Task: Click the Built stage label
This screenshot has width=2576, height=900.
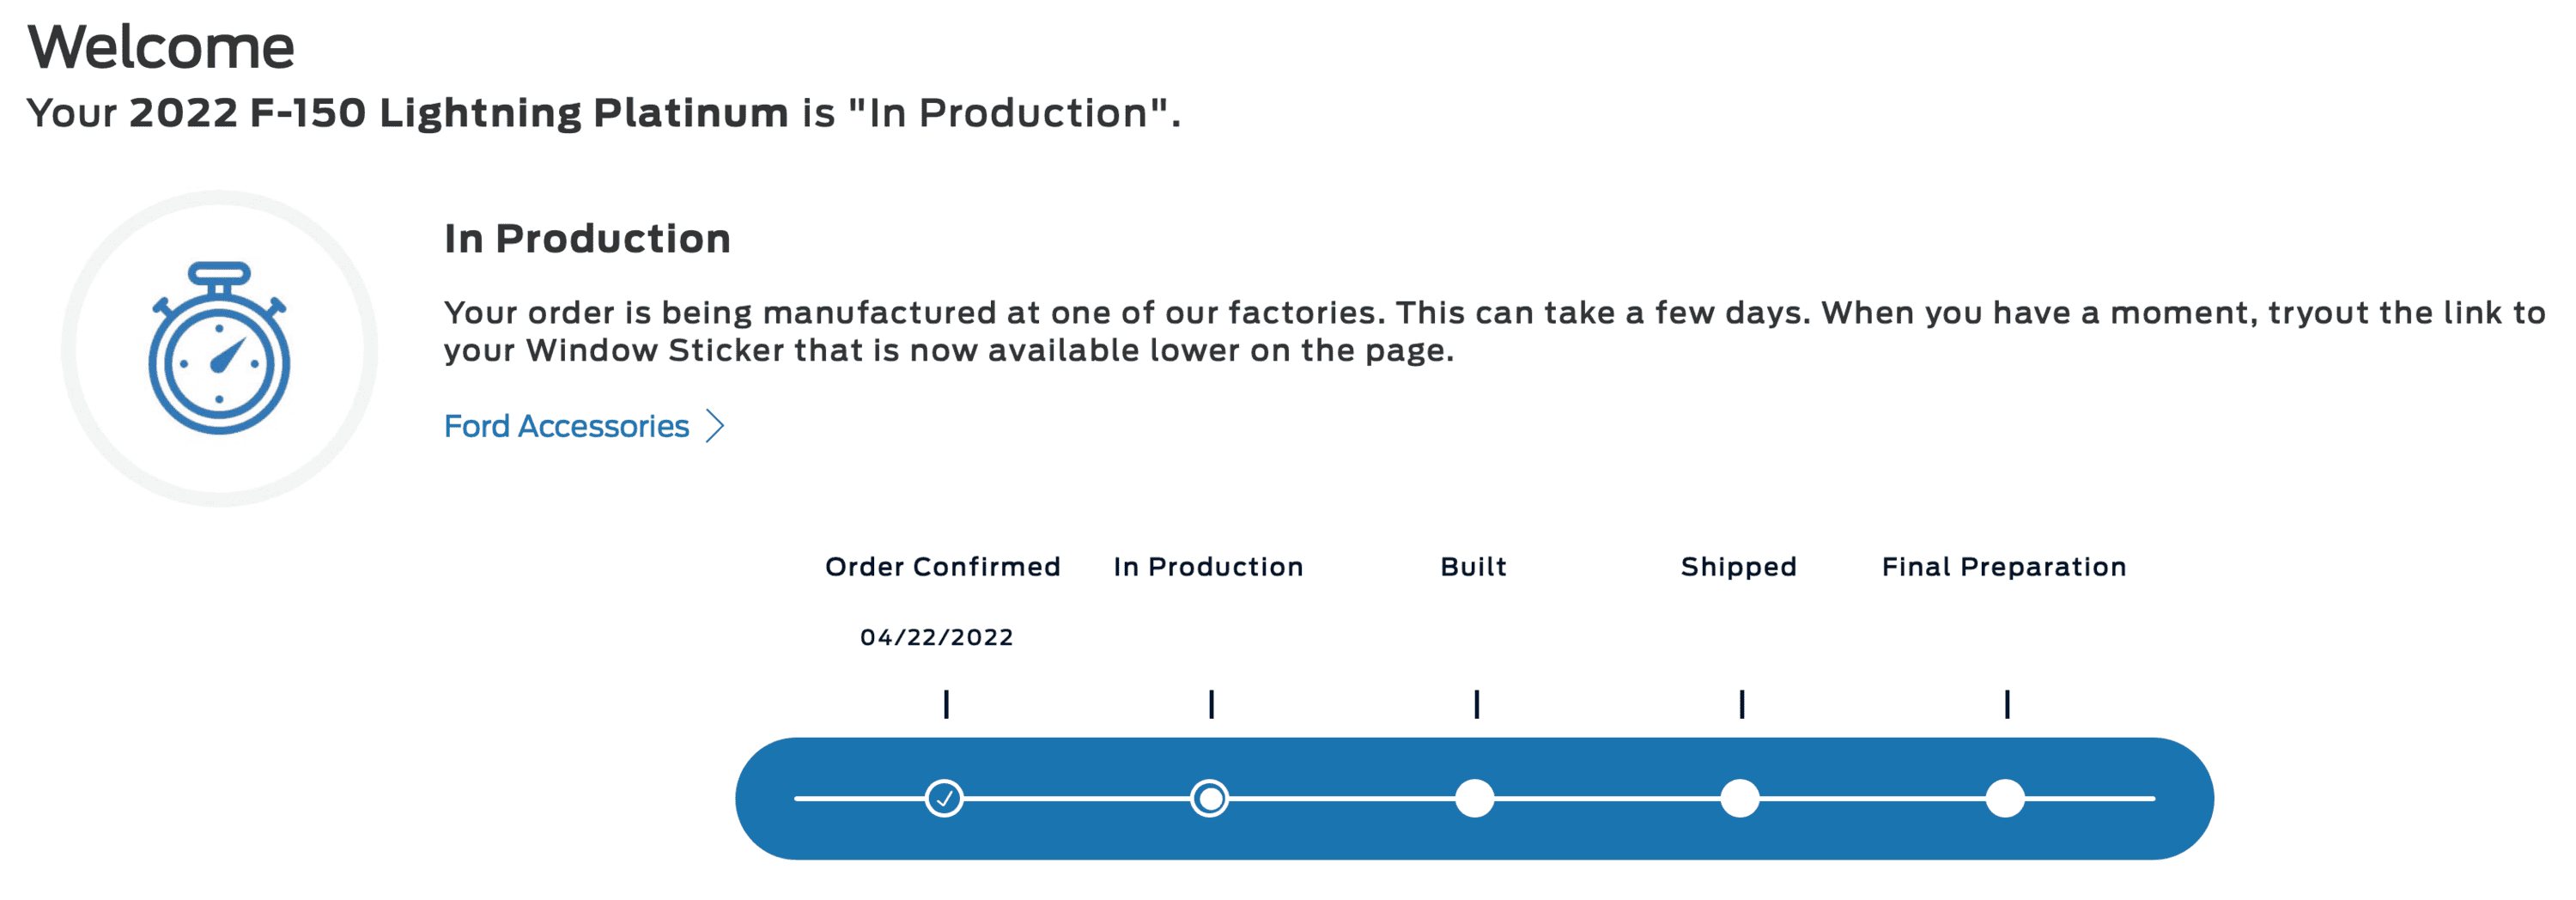Action: 1473,567
